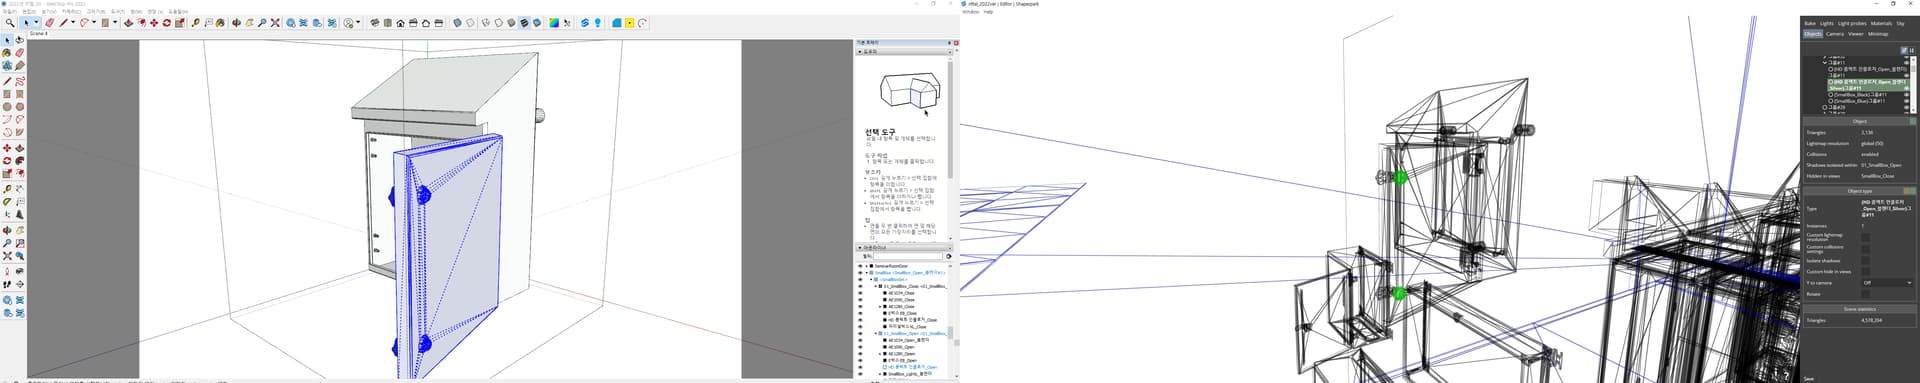Image resolution: width=1920 pixels, height=383 pixels.
Task: Select the Paint Bucket tool
Action: pyautogui.click(x=220, y=22)
